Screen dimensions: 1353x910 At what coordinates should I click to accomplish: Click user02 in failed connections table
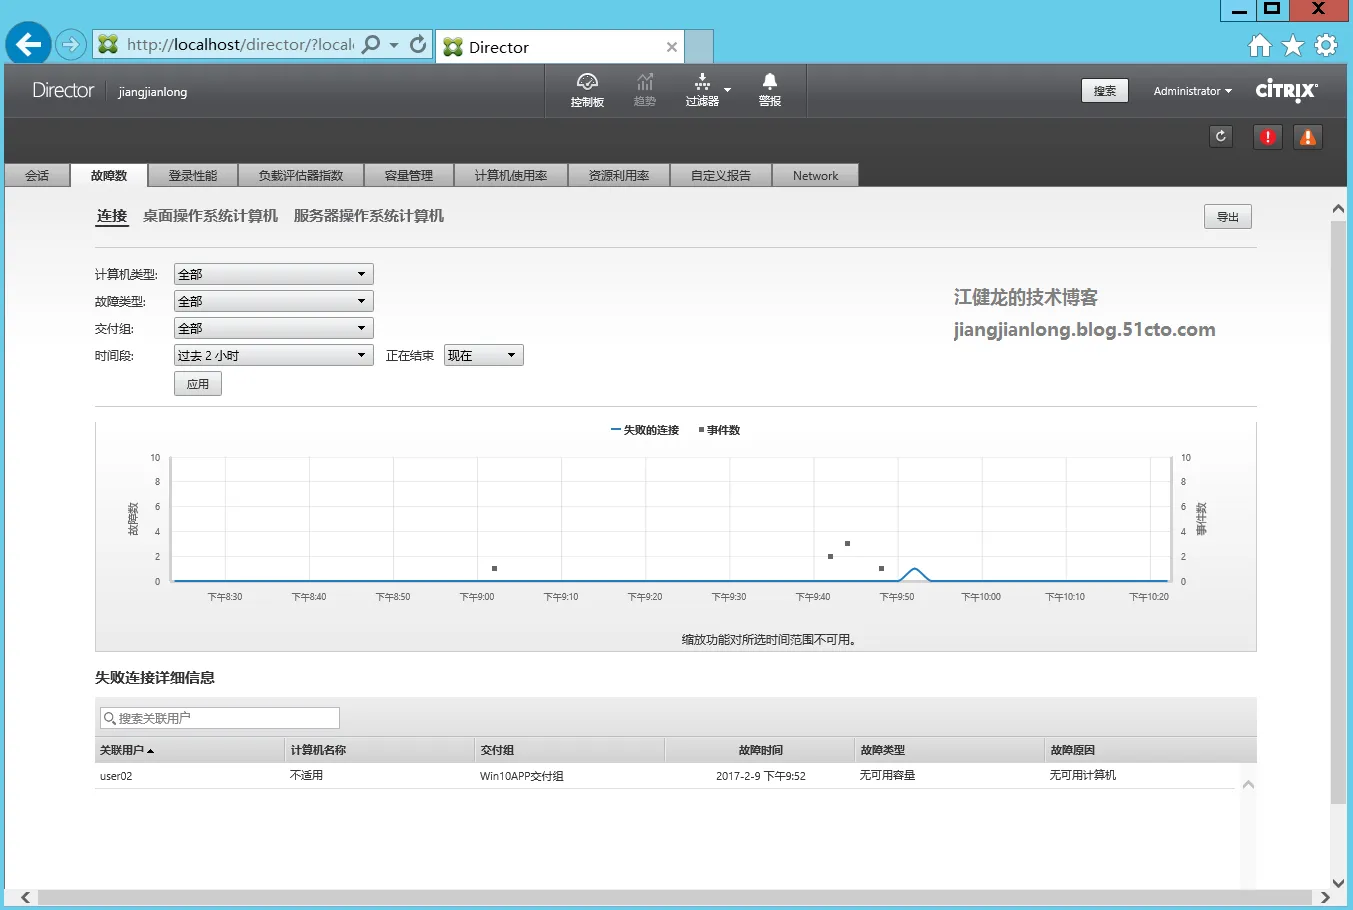coord(116,776)
